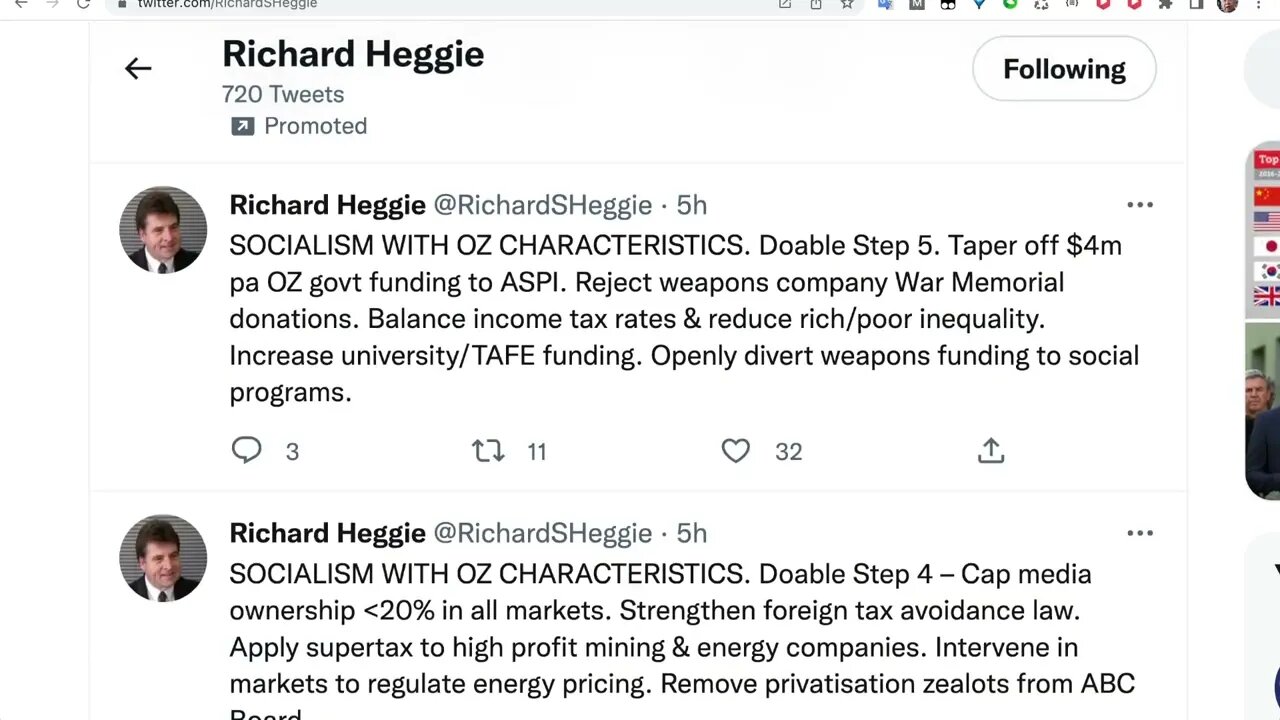Open the 5h timestamp on the Step 4 tweet
This screenshot has width=1280, height=720.
(x=692, y=533)
